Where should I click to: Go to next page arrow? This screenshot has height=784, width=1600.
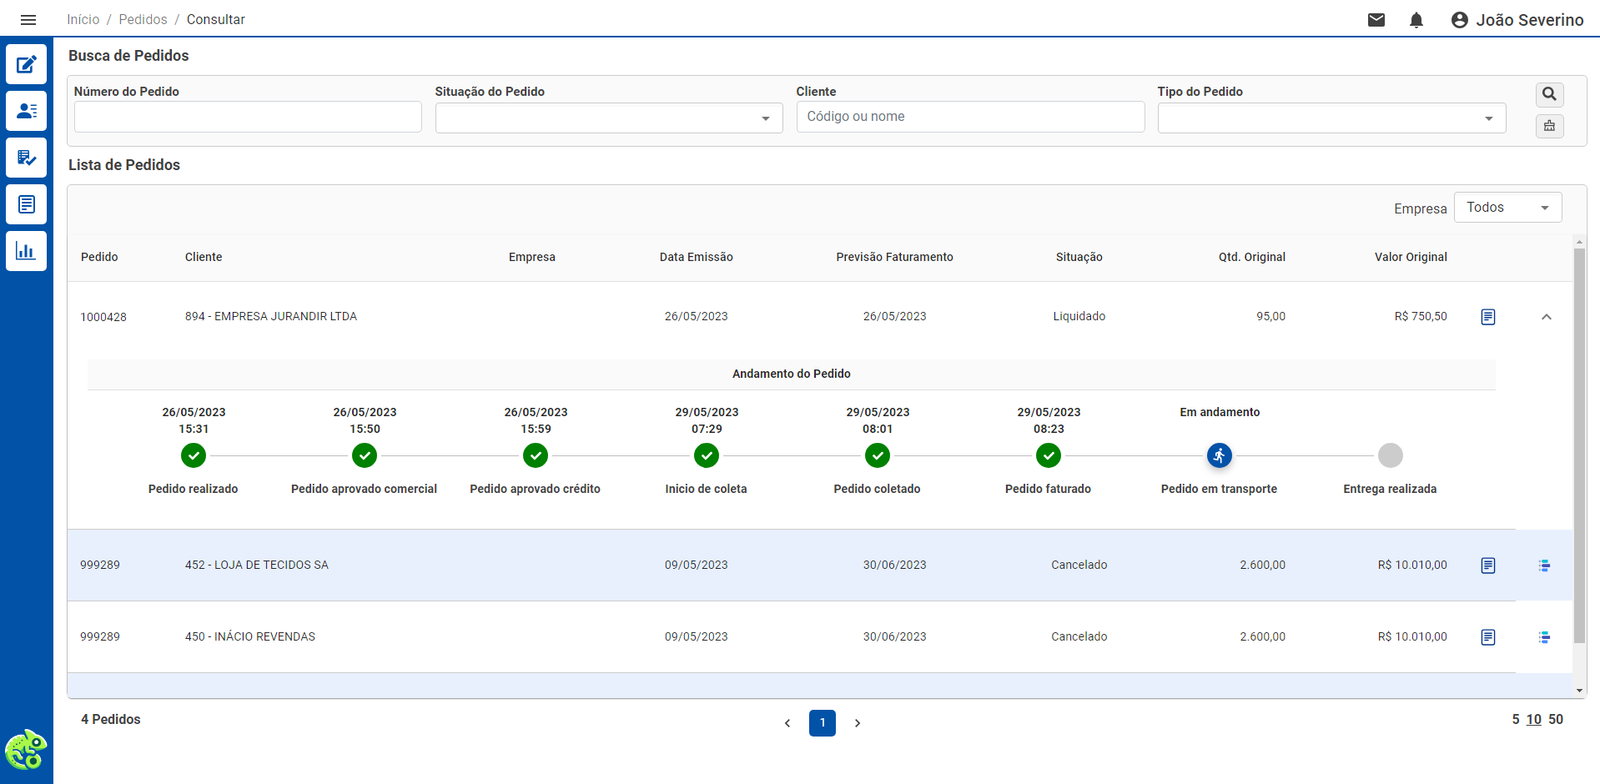coord(857,723)
